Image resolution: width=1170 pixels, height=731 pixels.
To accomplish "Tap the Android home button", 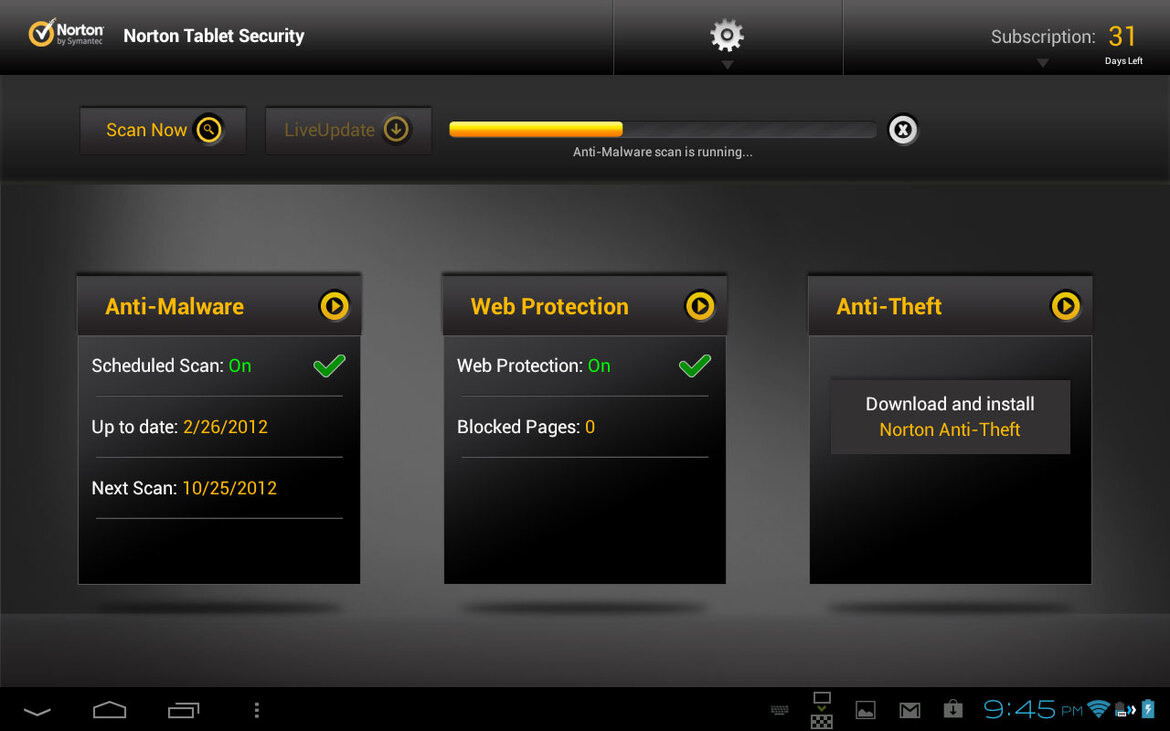I will coord(110,709).
